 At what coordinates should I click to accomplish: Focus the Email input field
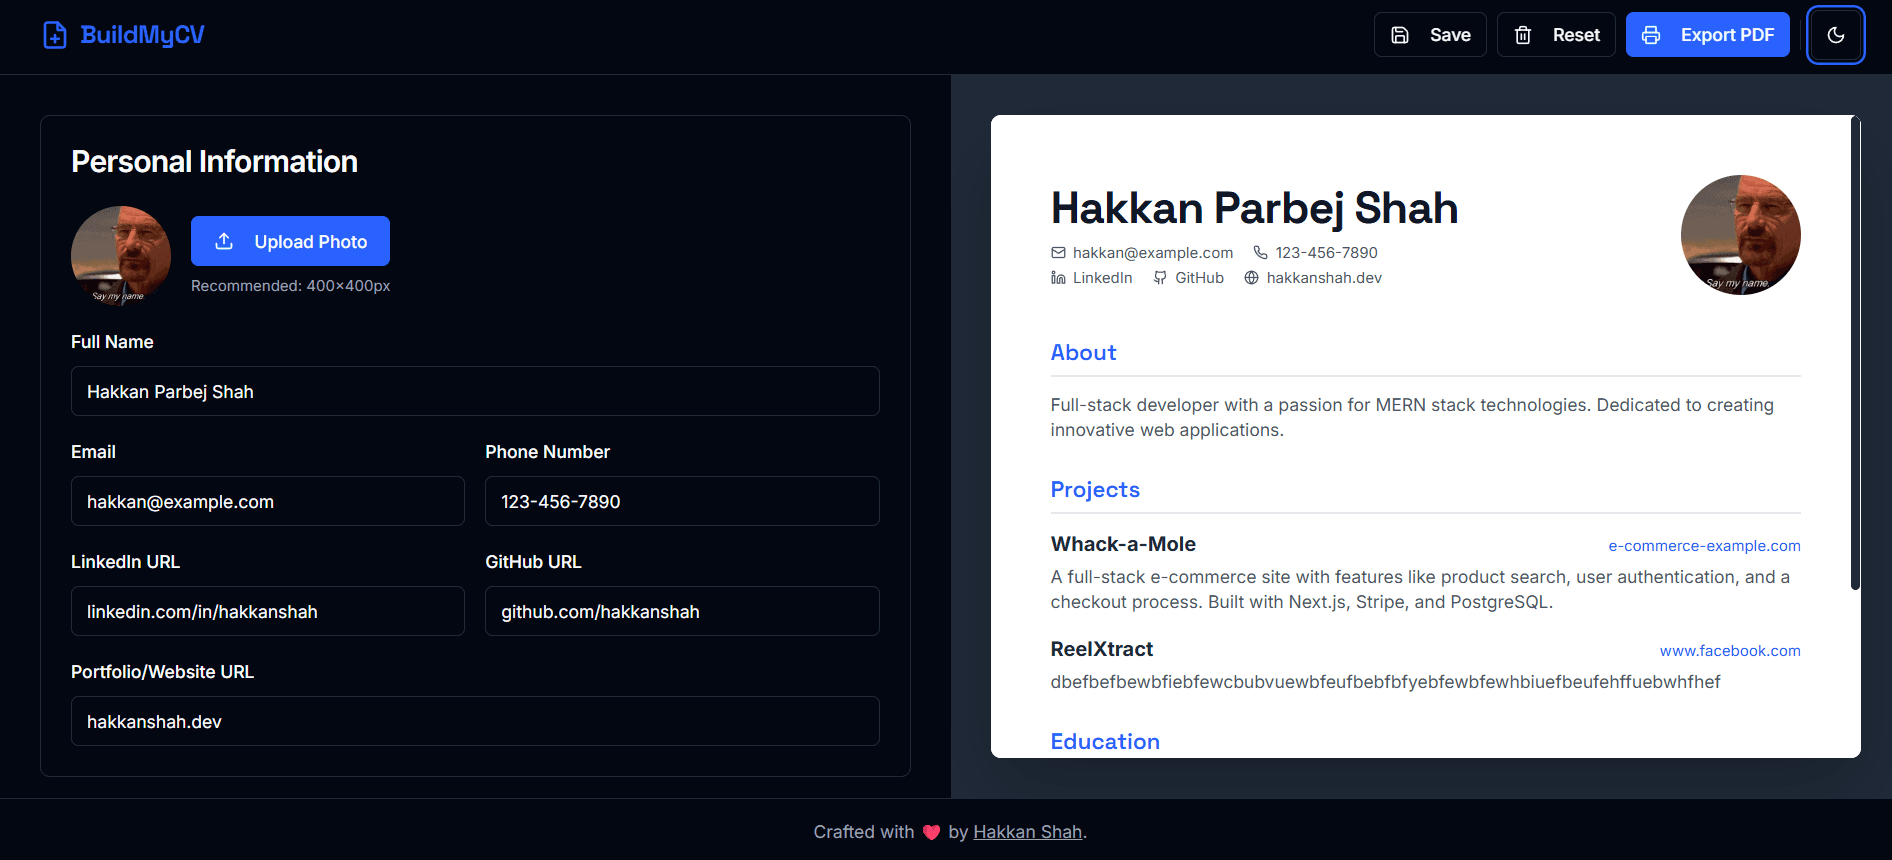pyautogui.click(x=267, y=501)
